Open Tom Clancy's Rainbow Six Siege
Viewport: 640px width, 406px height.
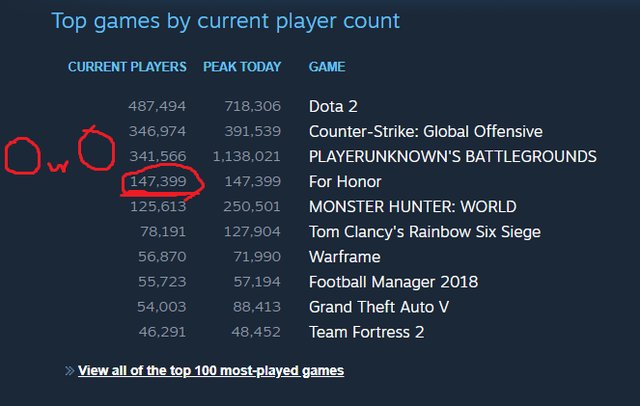[425, 232]
